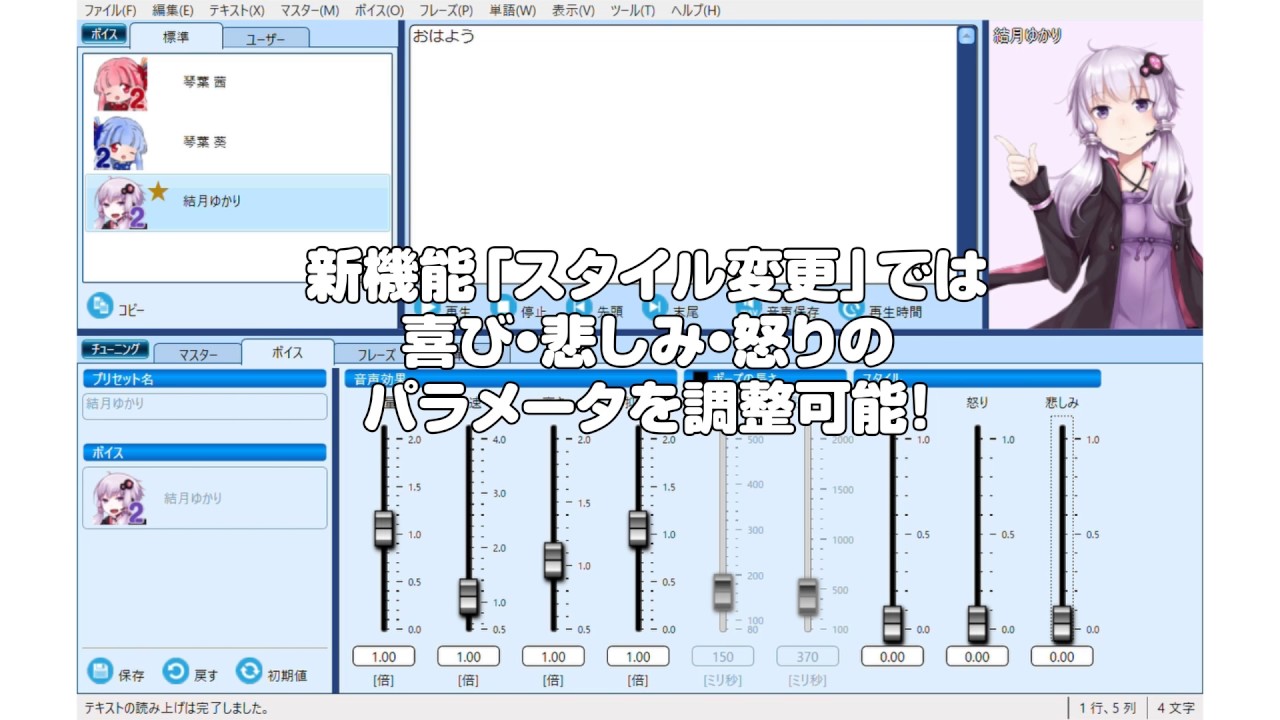Open the ボイス(O) menu
Image resolution: width=1280 pixels, height=720 pixels.
click(379, 10)
